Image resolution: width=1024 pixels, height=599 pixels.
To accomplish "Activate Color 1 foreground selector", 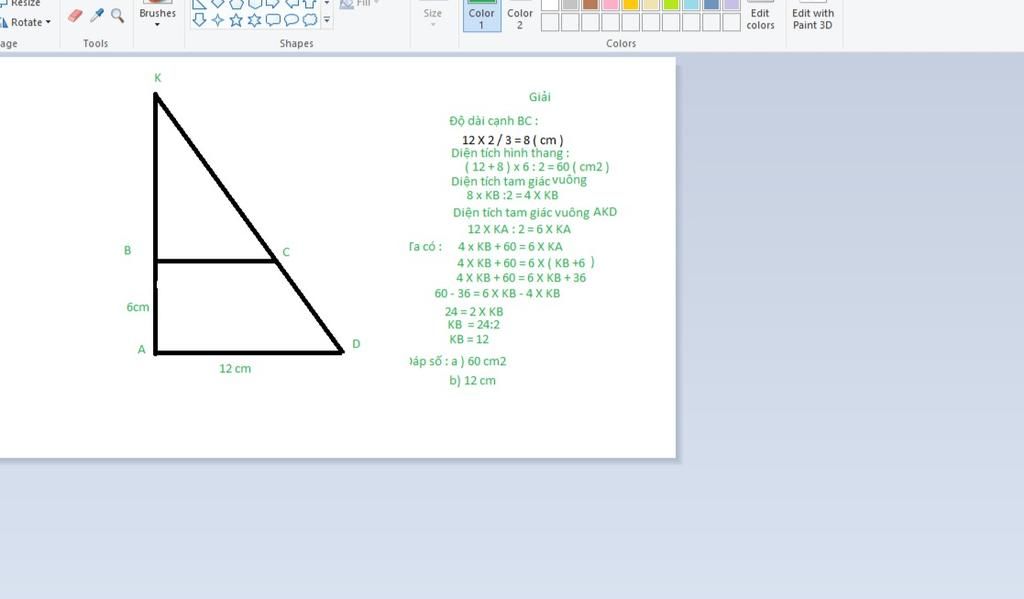I will 482,16.
